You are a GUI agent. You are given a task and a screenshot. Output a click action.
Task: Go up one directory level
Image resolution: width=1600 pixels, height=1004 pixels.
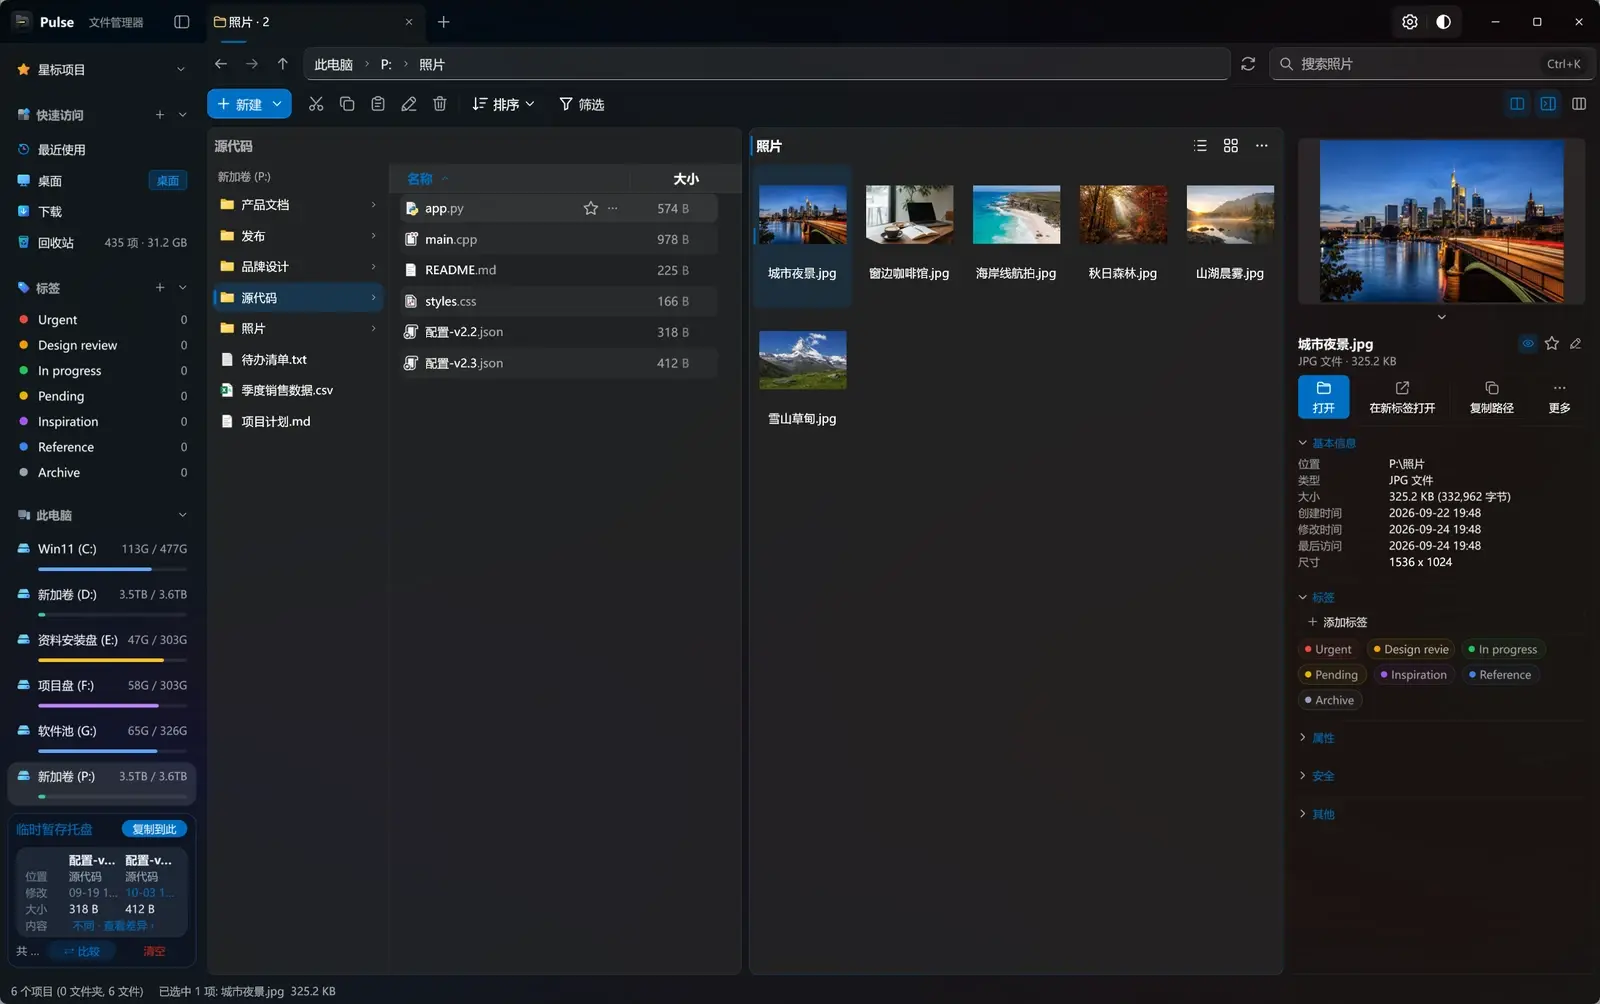point(283,64)
